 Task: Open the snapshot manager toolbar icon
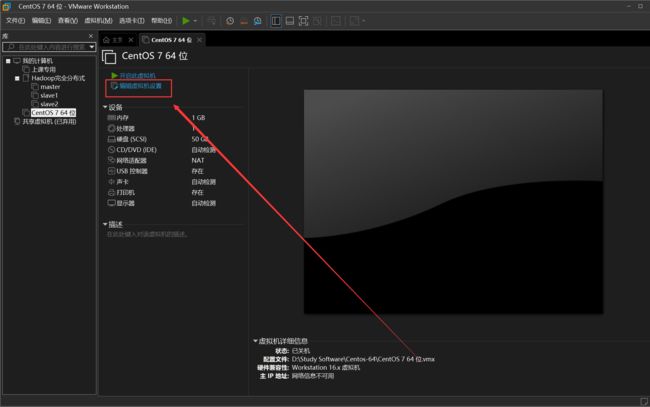coord(257,21)
